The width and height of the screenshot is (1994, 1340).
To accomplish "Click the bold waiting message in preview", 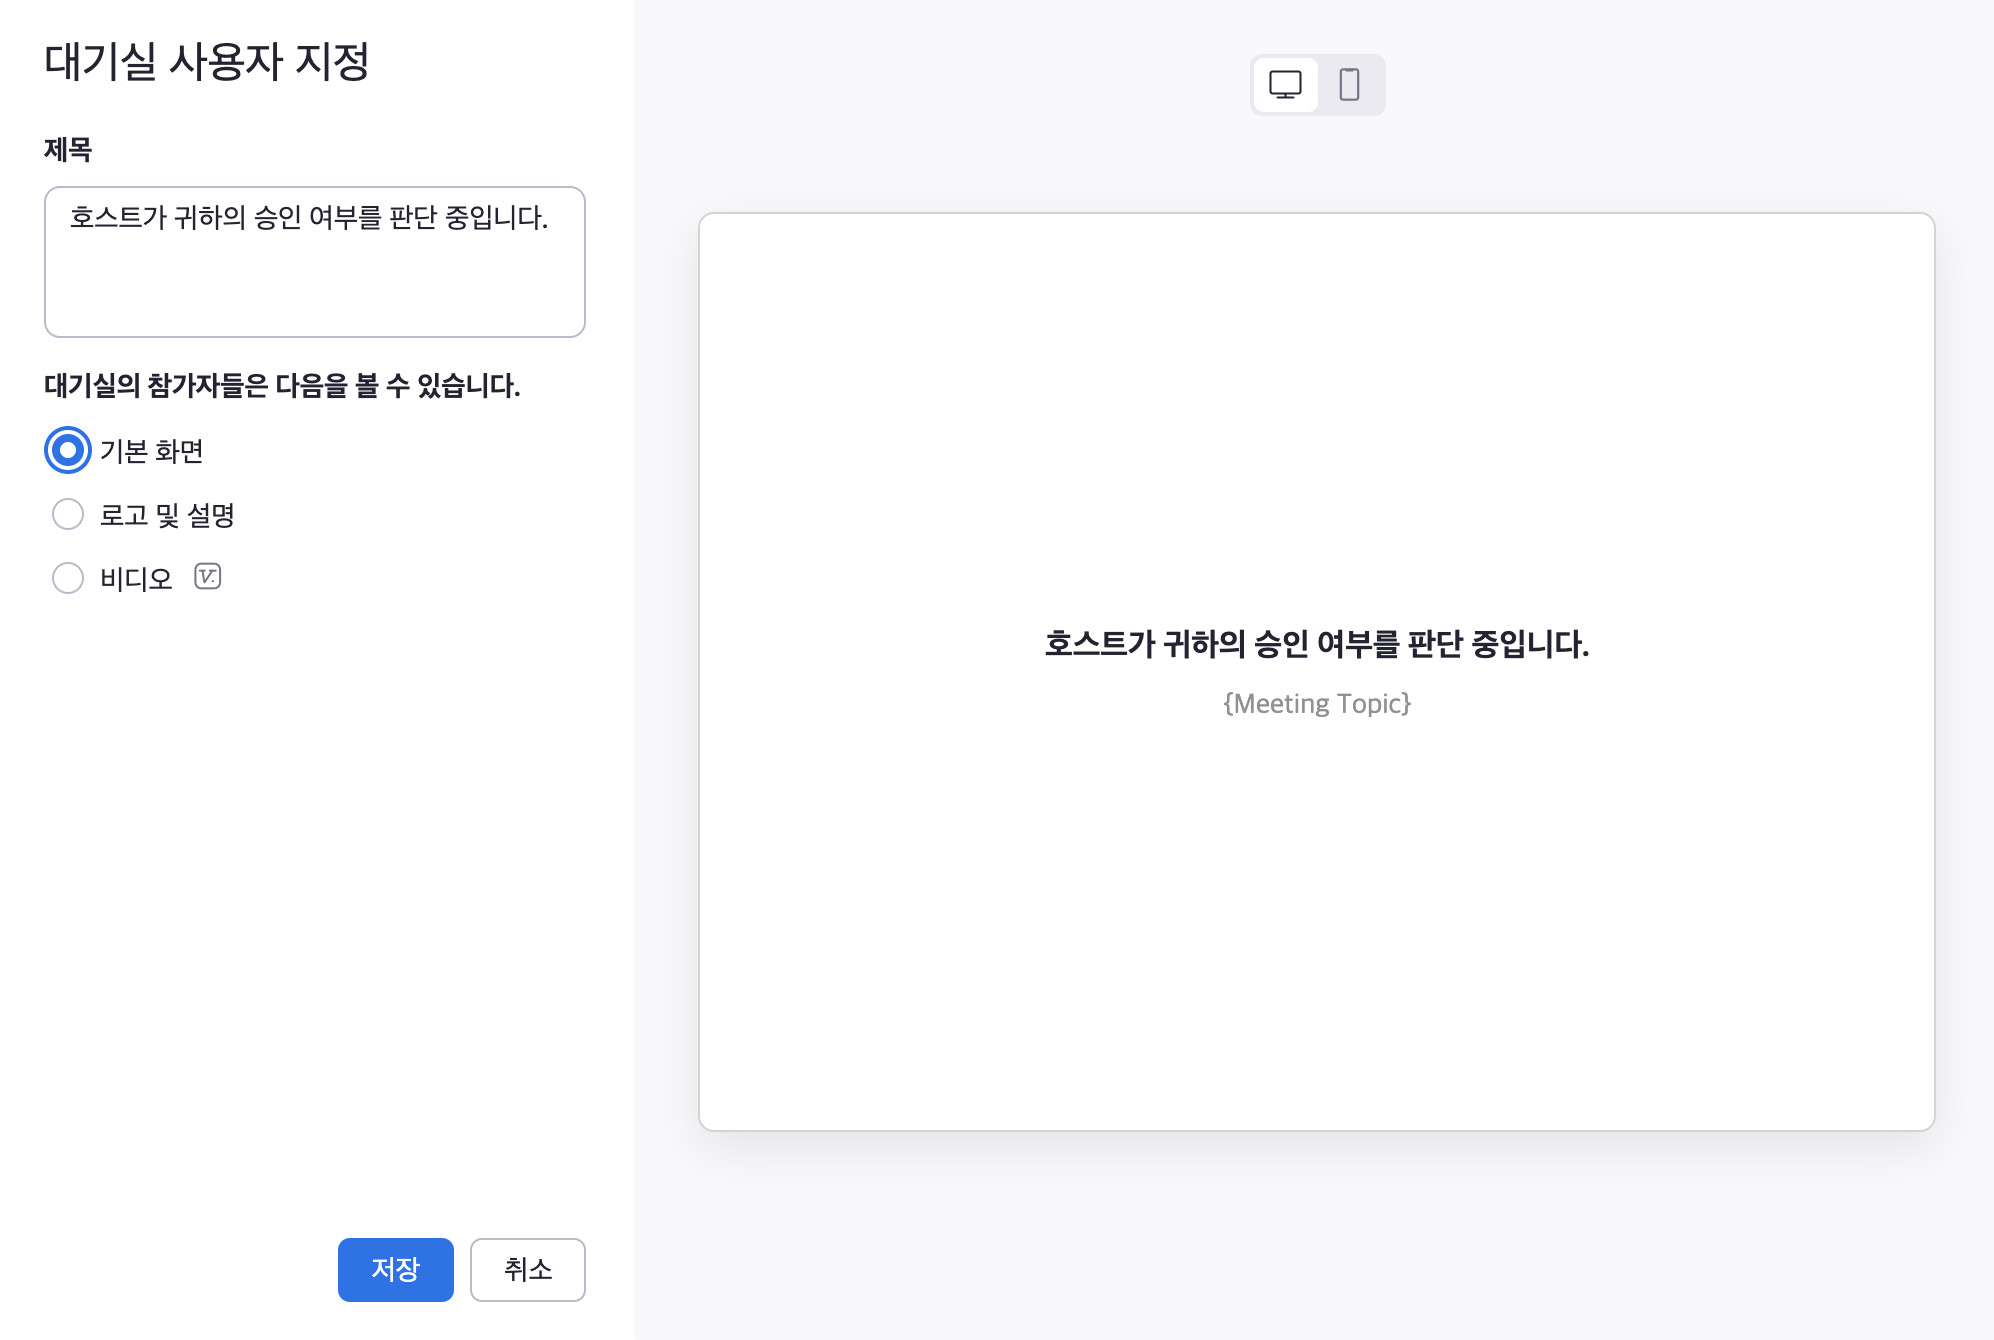I will (x=1316, y=644).
